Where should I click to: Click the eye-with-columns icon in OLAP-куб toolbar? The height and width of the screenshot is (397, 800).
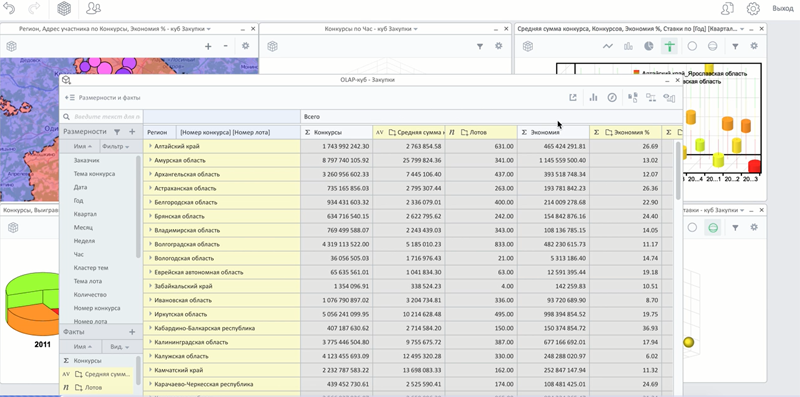[x=669, y=97]
